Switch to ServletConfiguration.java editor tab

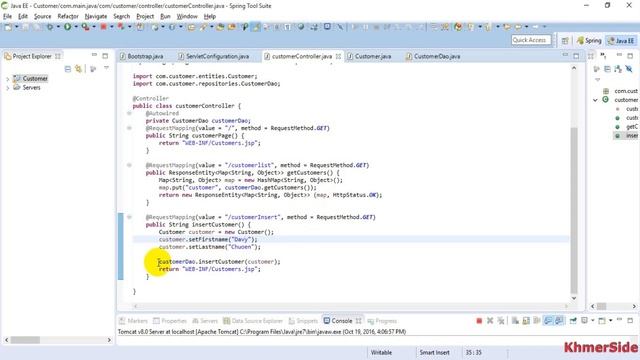coord(213,56)
